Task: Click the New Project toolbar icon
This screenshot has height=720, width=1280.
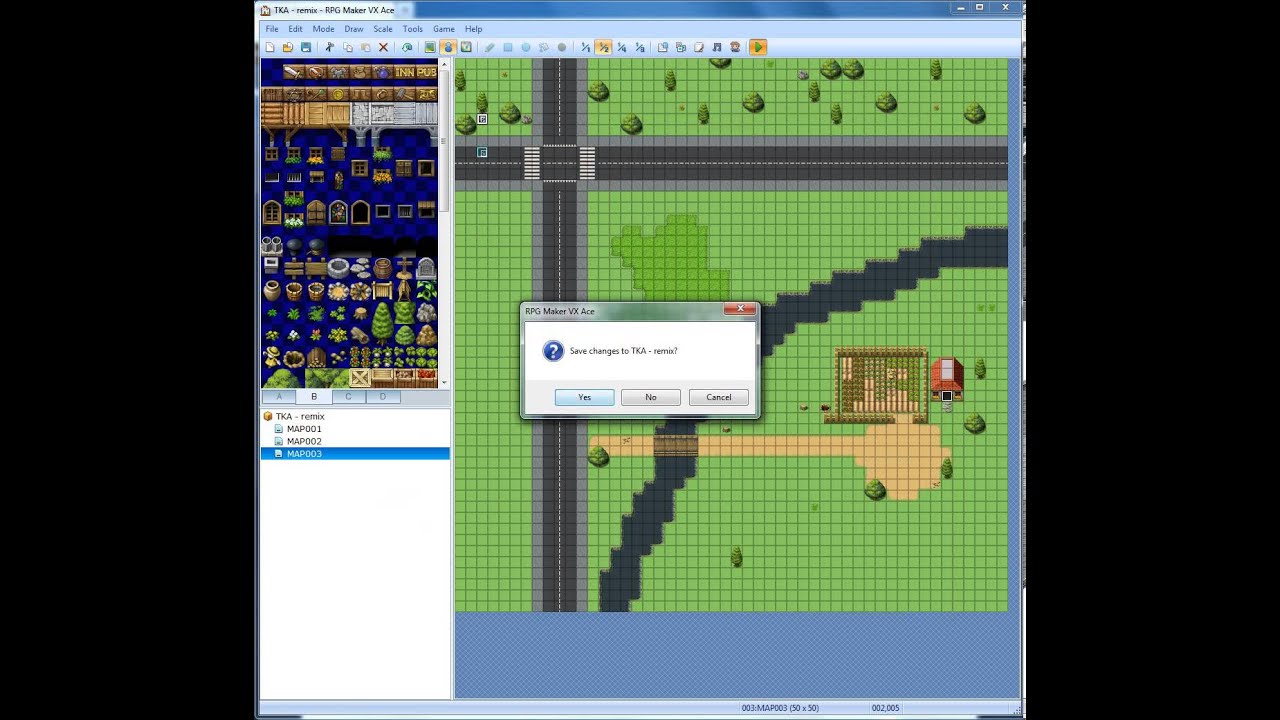Action: (x=269, y=47)
